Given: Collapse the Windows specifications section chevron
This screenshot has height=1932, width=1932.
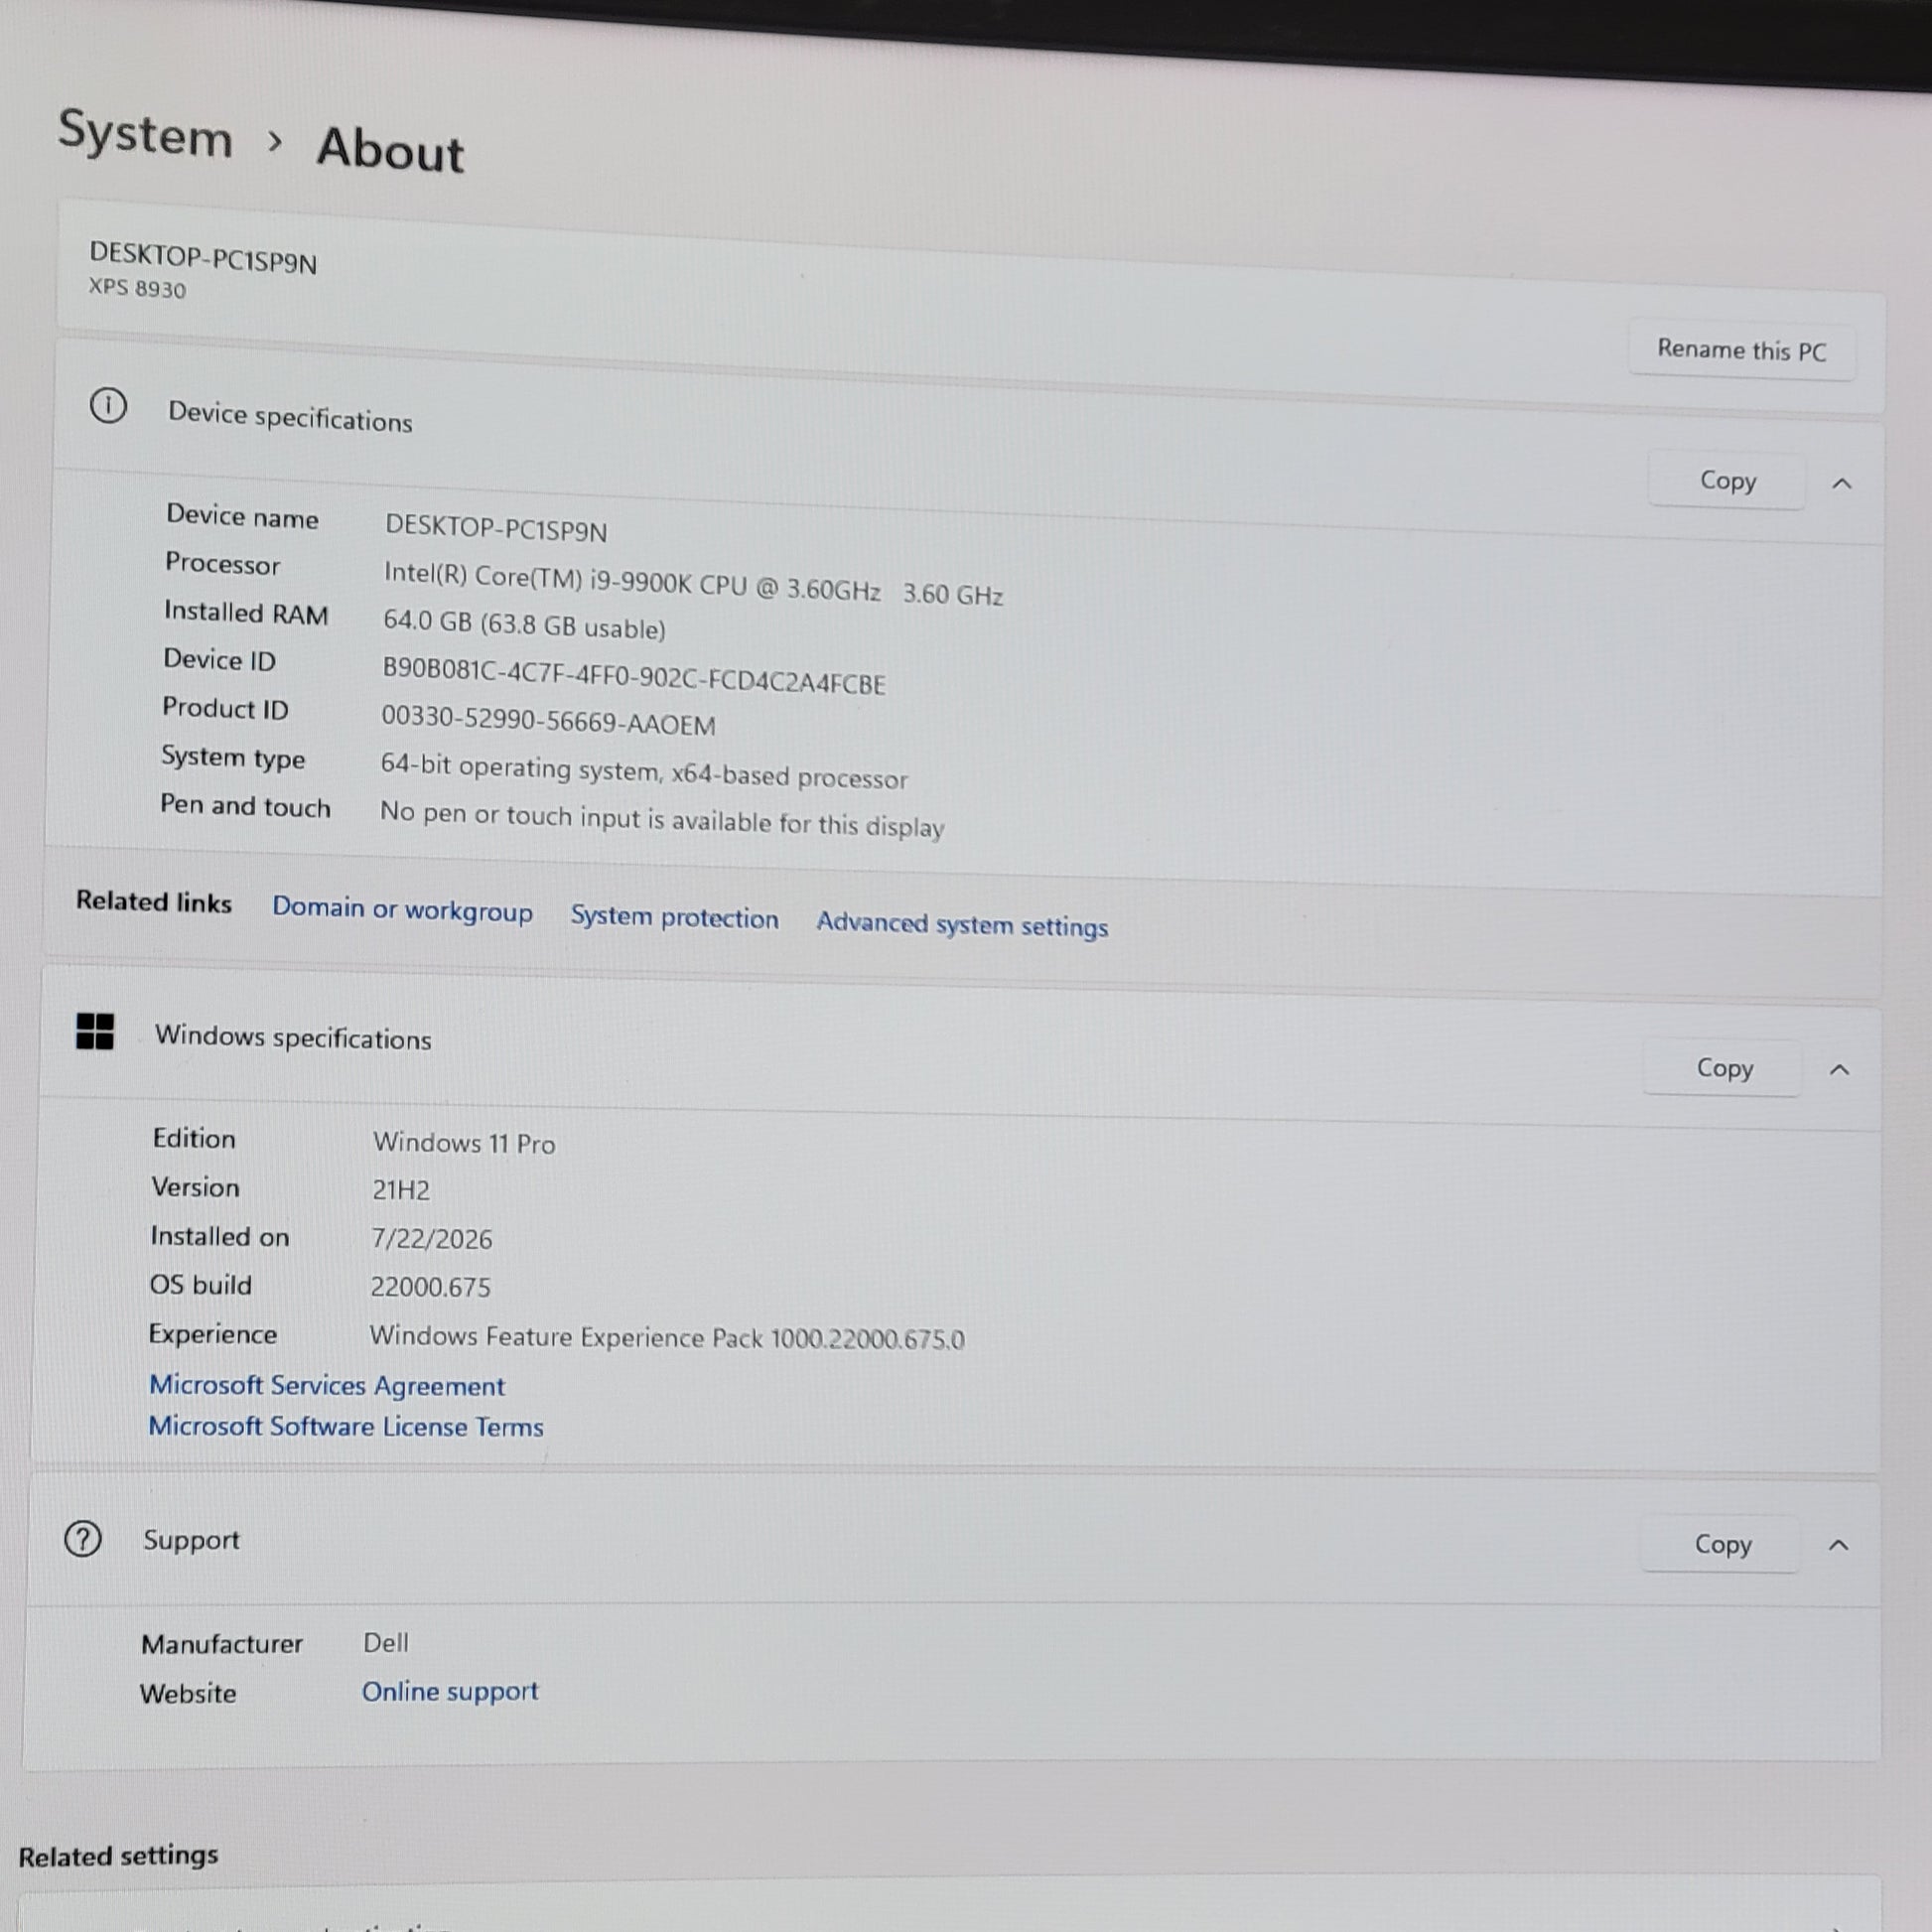Looking at the screenshot, I should 1839,1070.
